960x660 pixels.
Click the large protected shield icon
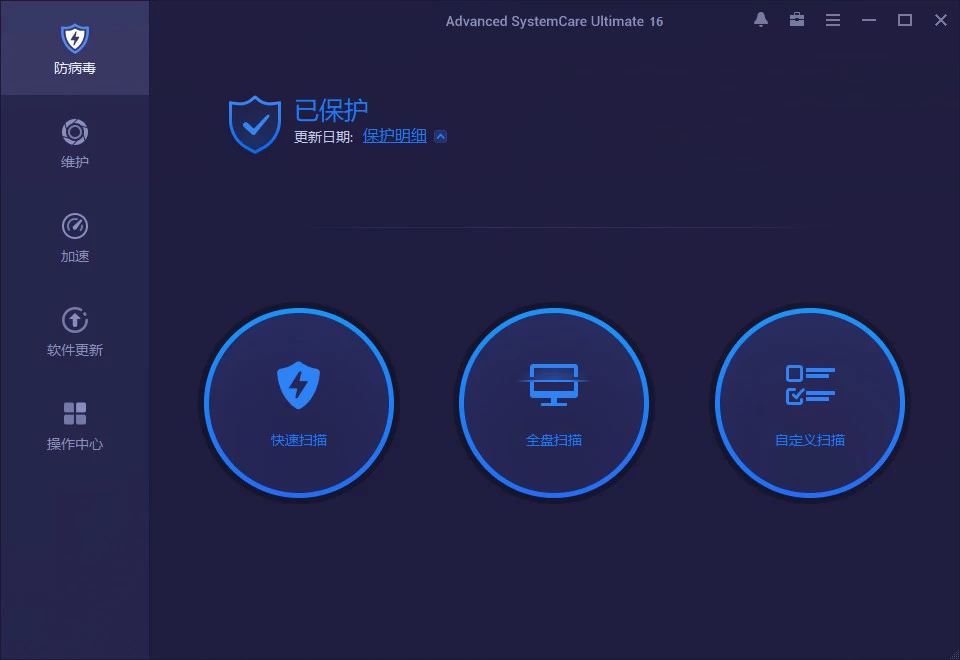255,124
